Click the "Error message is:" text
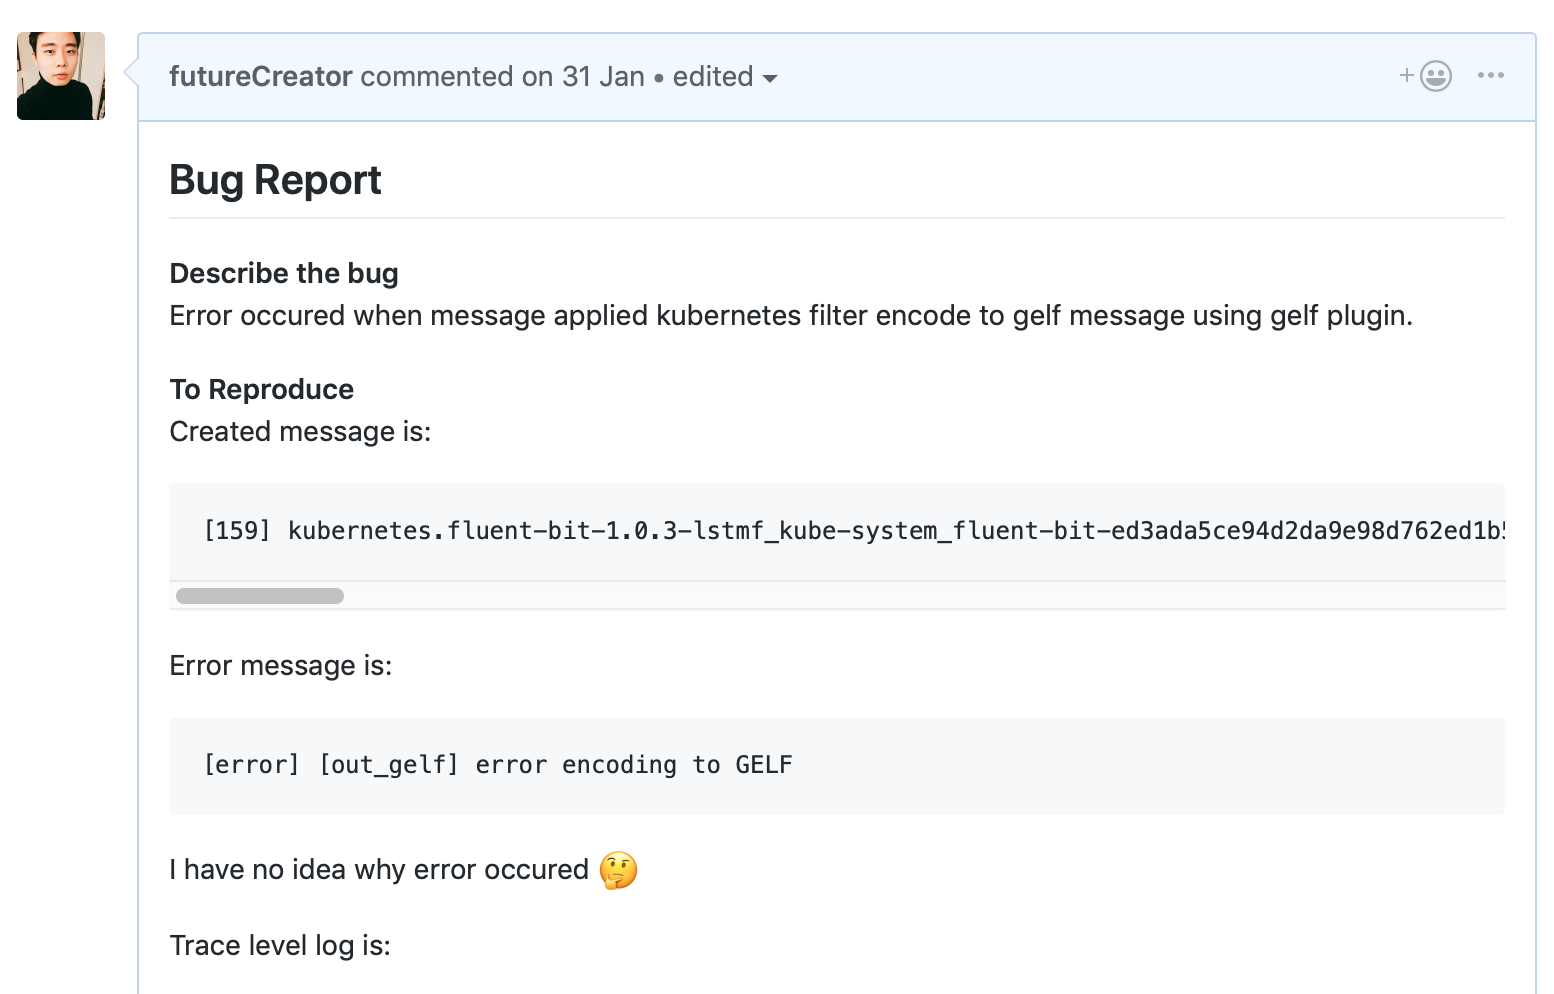 [281, 666]
